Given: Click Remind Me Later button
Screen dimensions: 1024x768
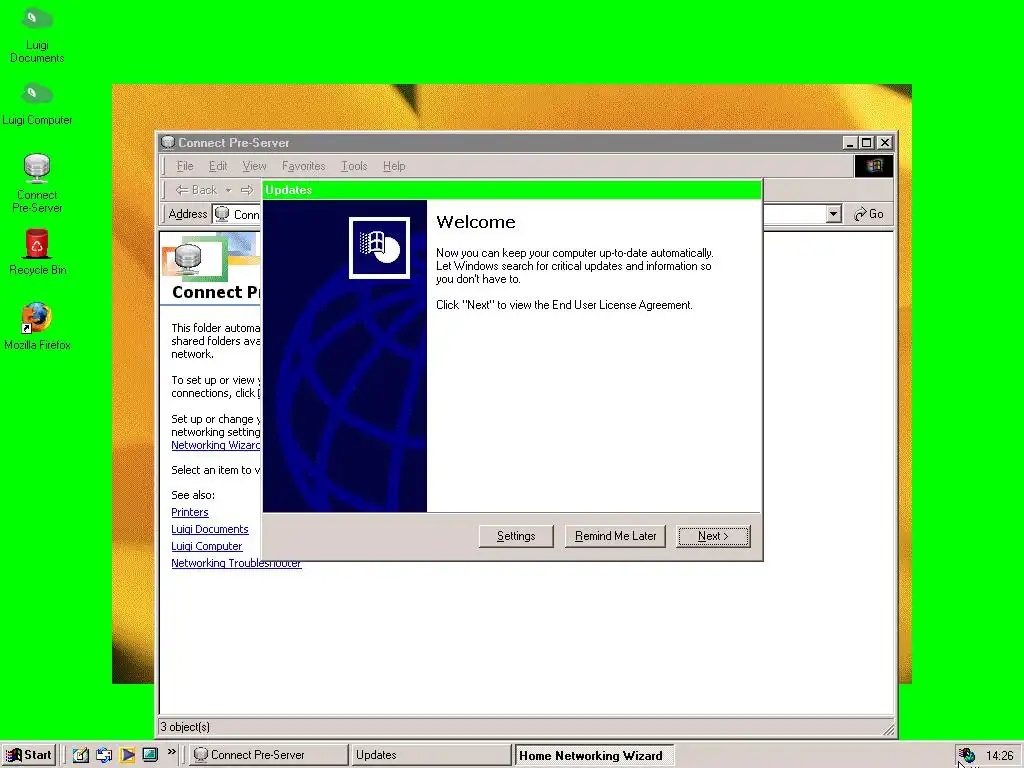Looking at the screenshot, I should click(x=615, y=536).
